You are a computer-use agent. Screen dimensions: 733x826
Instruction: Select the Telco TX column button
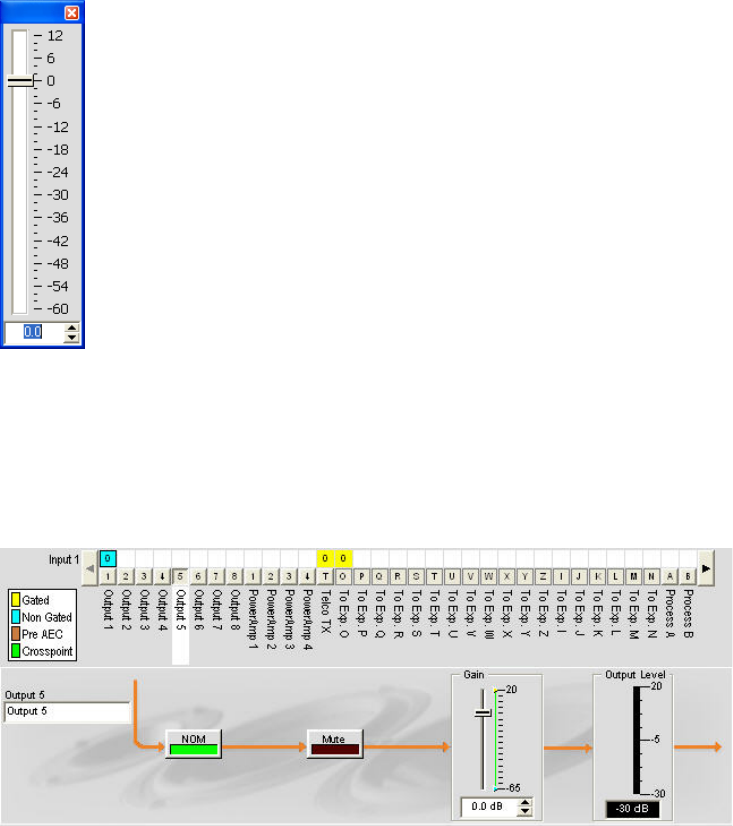(325, 576)
